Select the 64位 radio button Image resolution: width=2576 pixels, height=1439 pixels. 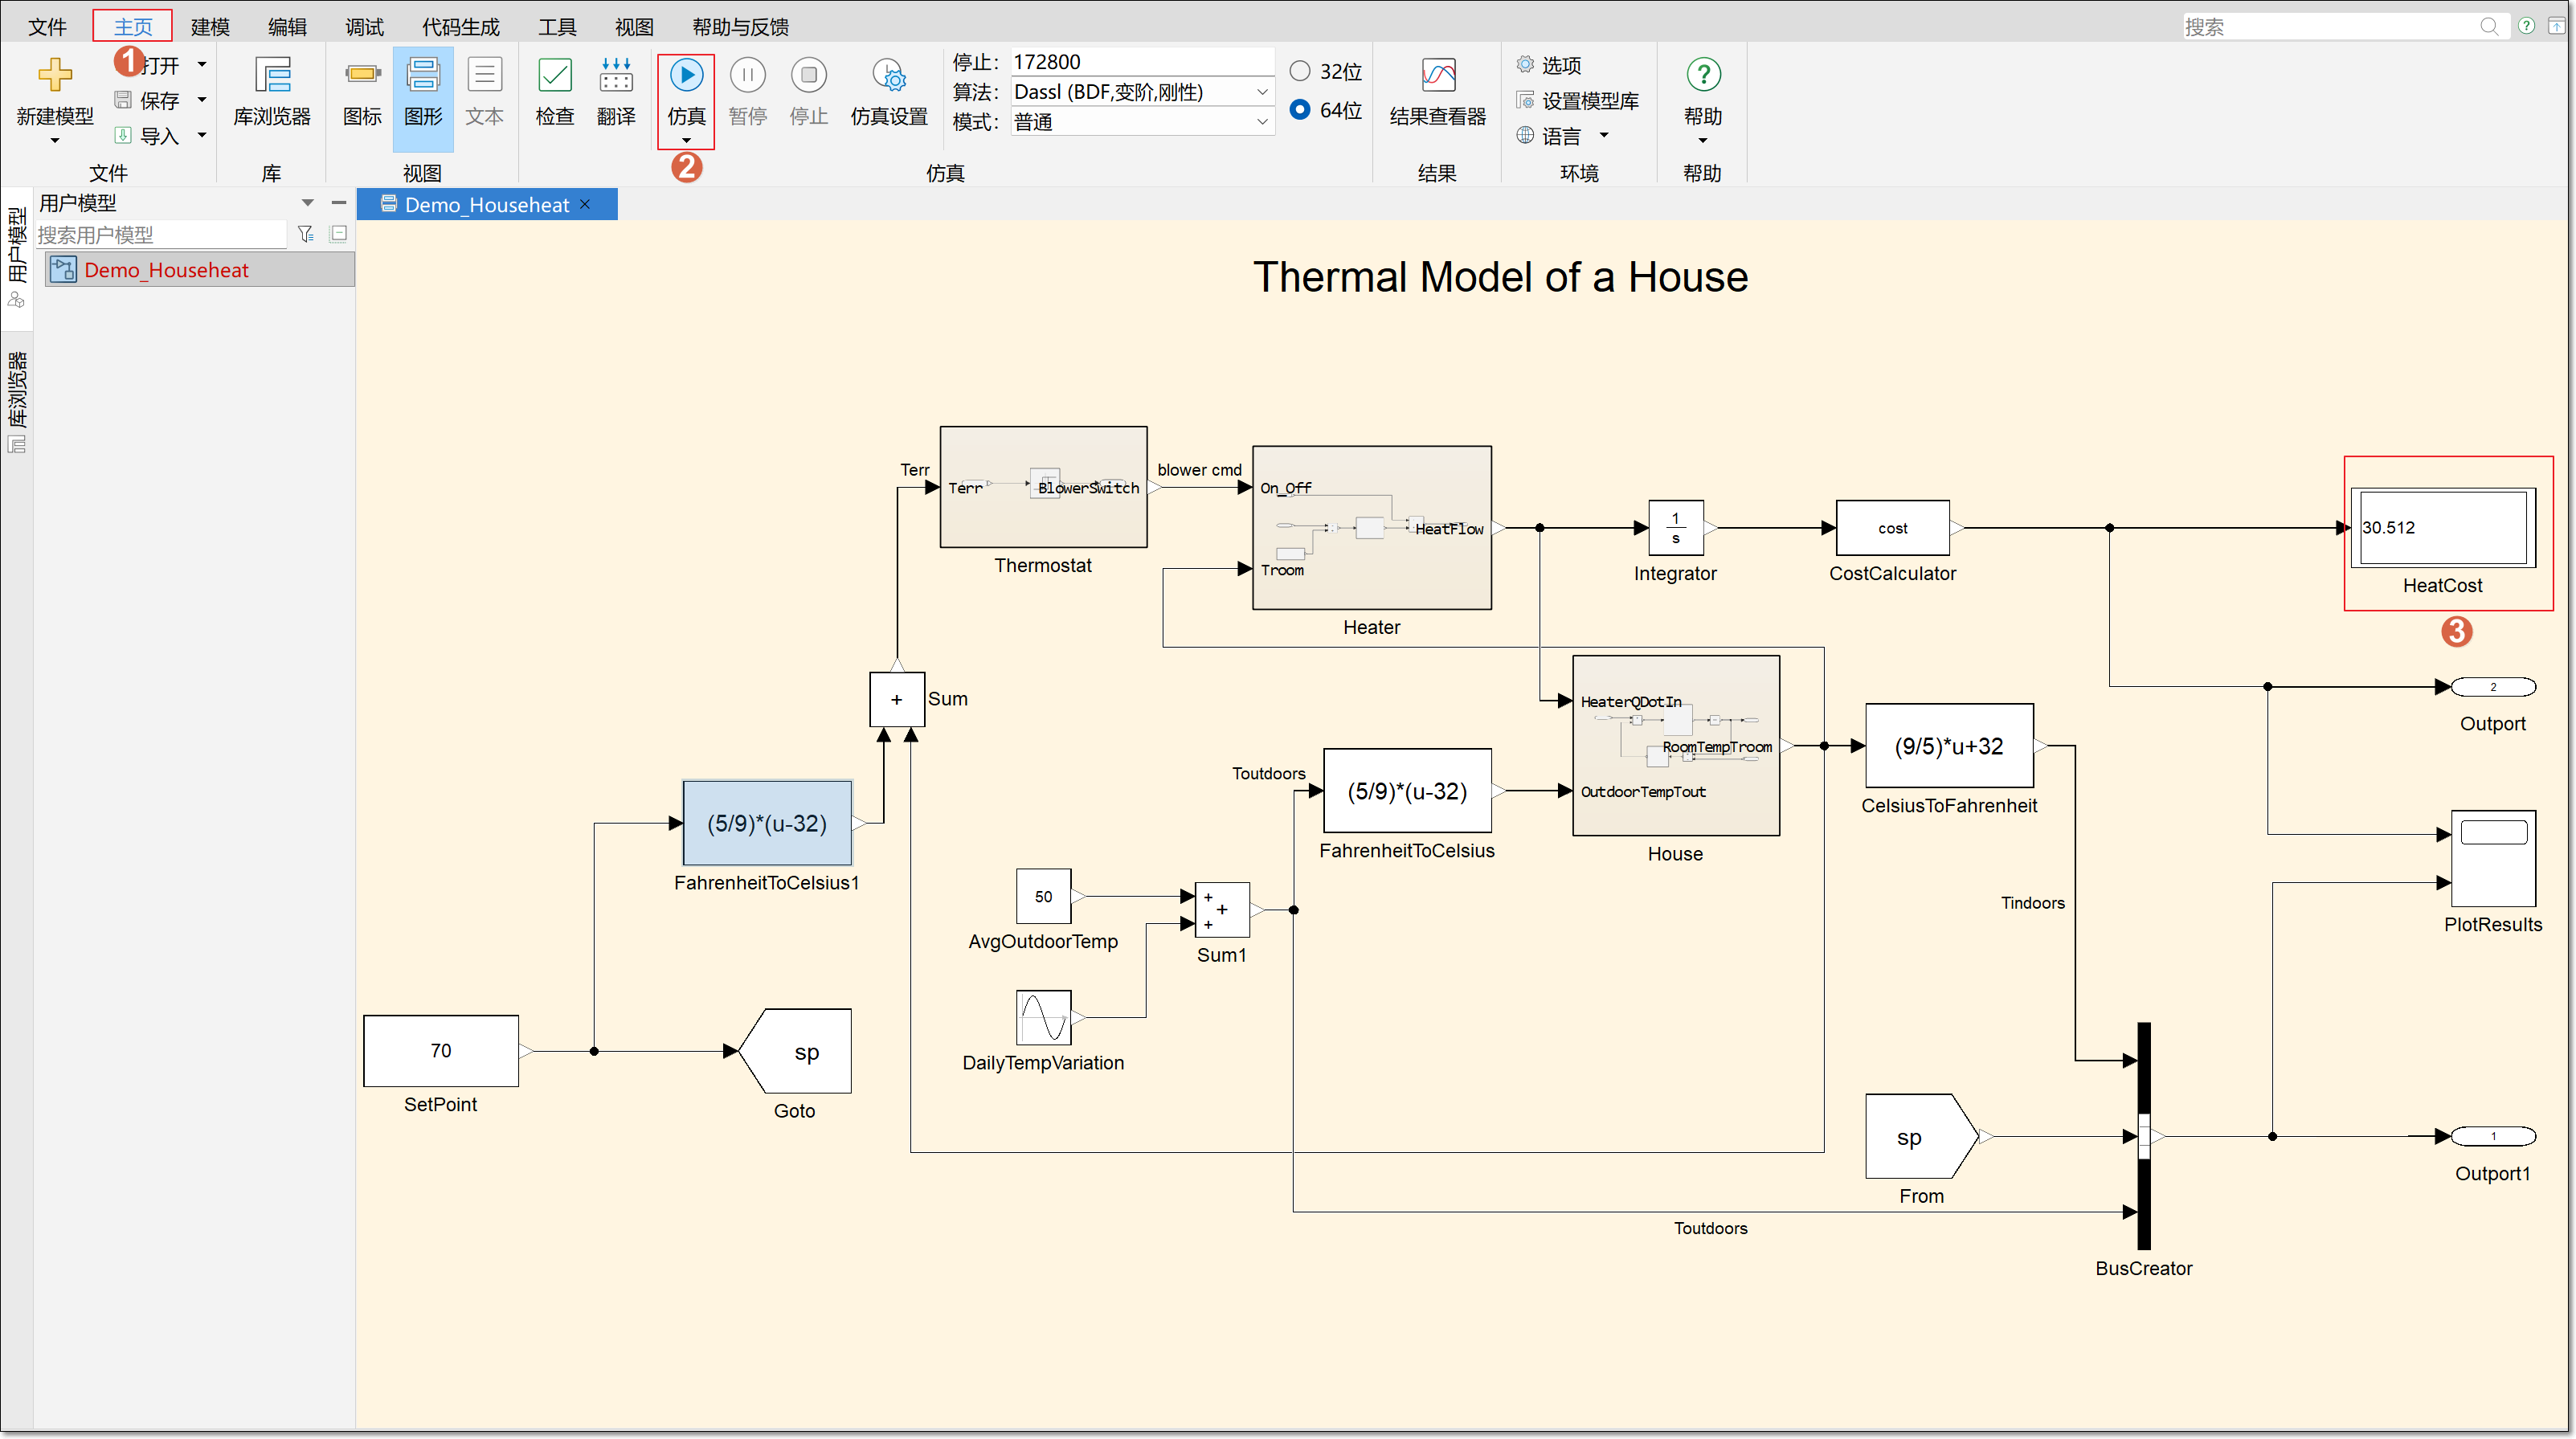[x=1300, y=110]
